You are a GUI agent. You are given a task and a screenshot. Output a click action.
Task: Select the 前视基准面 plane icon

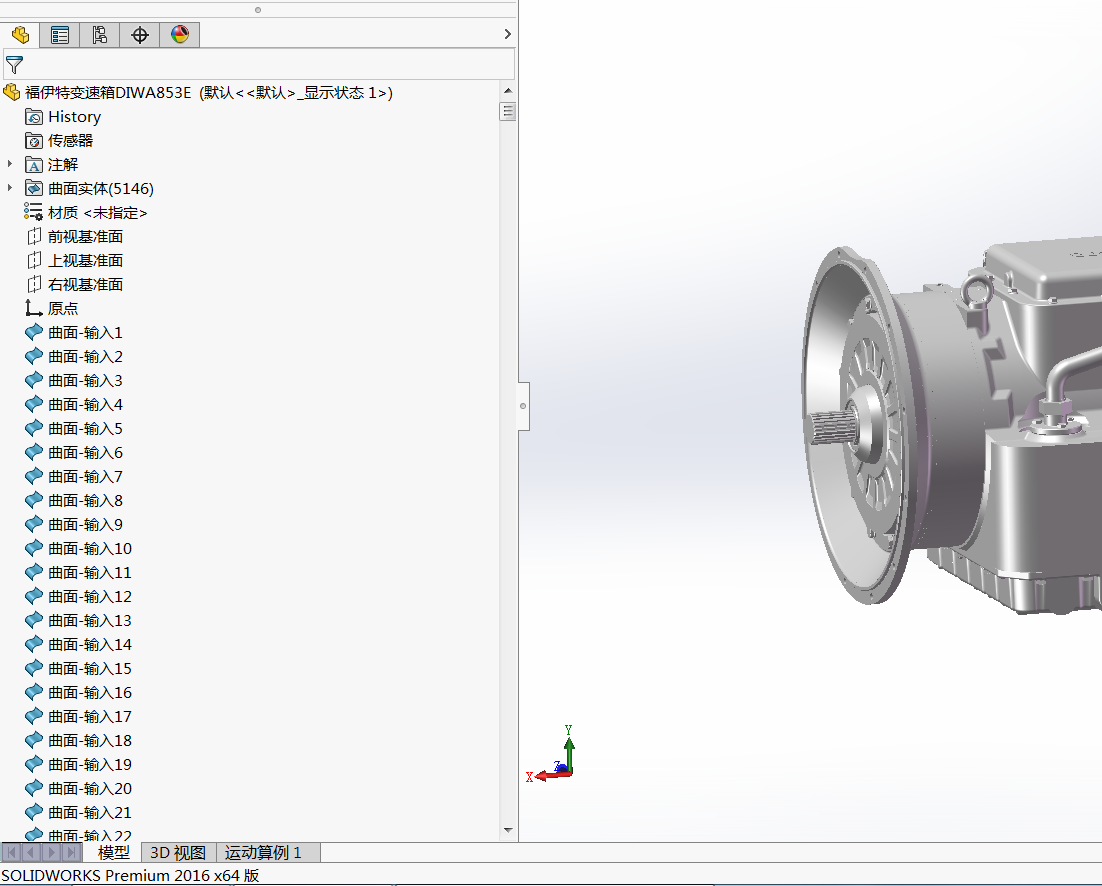(x=33, y=236)
